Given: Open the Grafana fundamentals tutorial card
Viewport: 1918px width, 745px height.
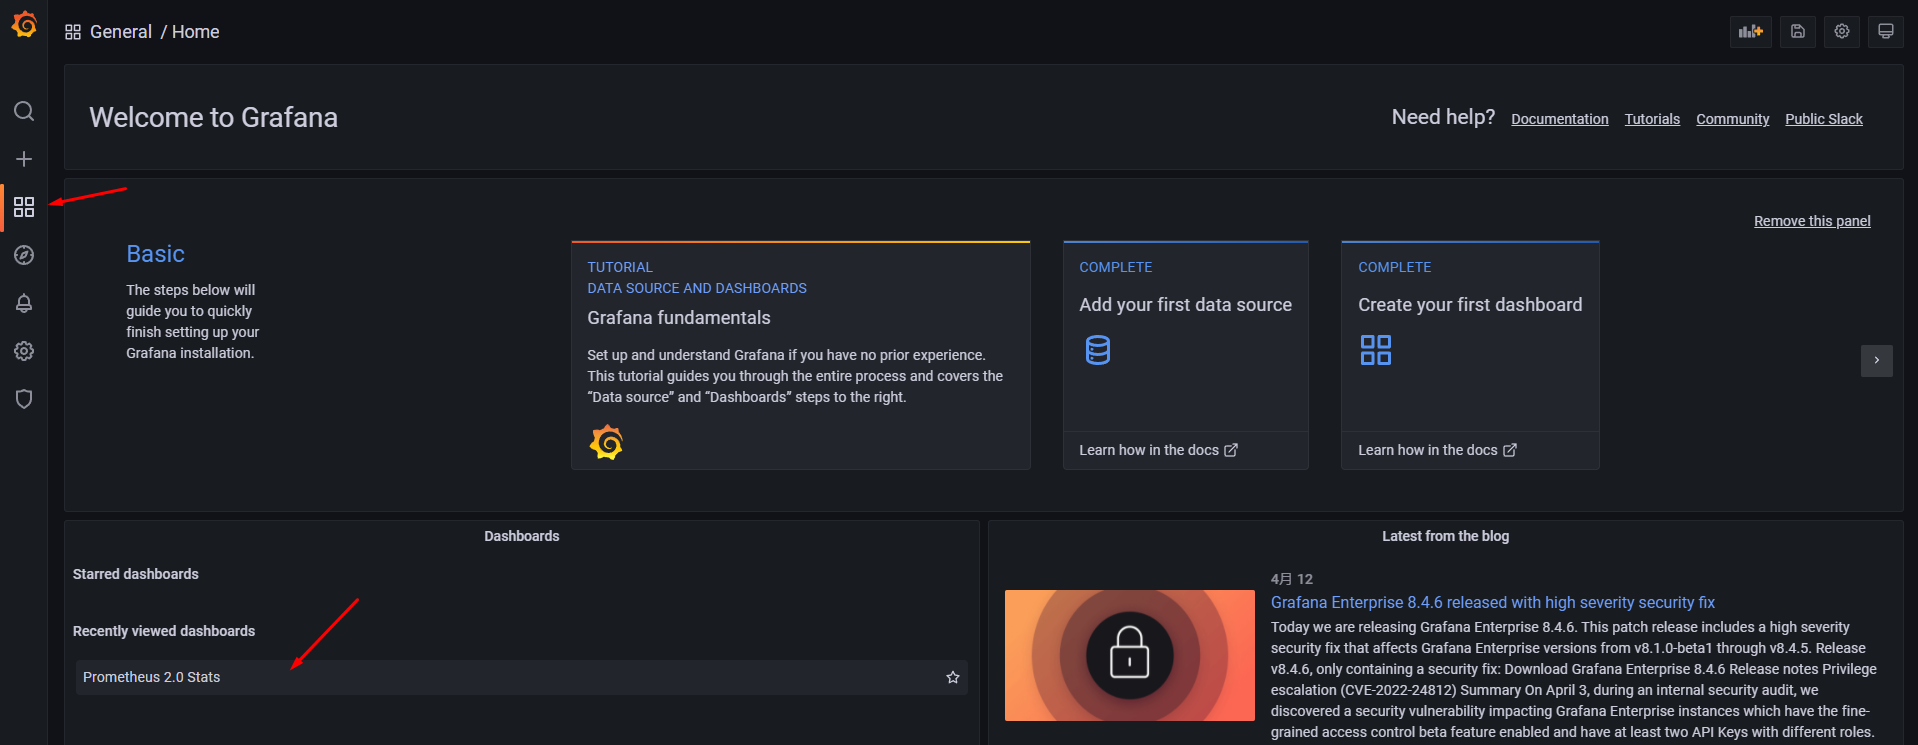Looking at the screenshot, I should [x=800, y=355].
